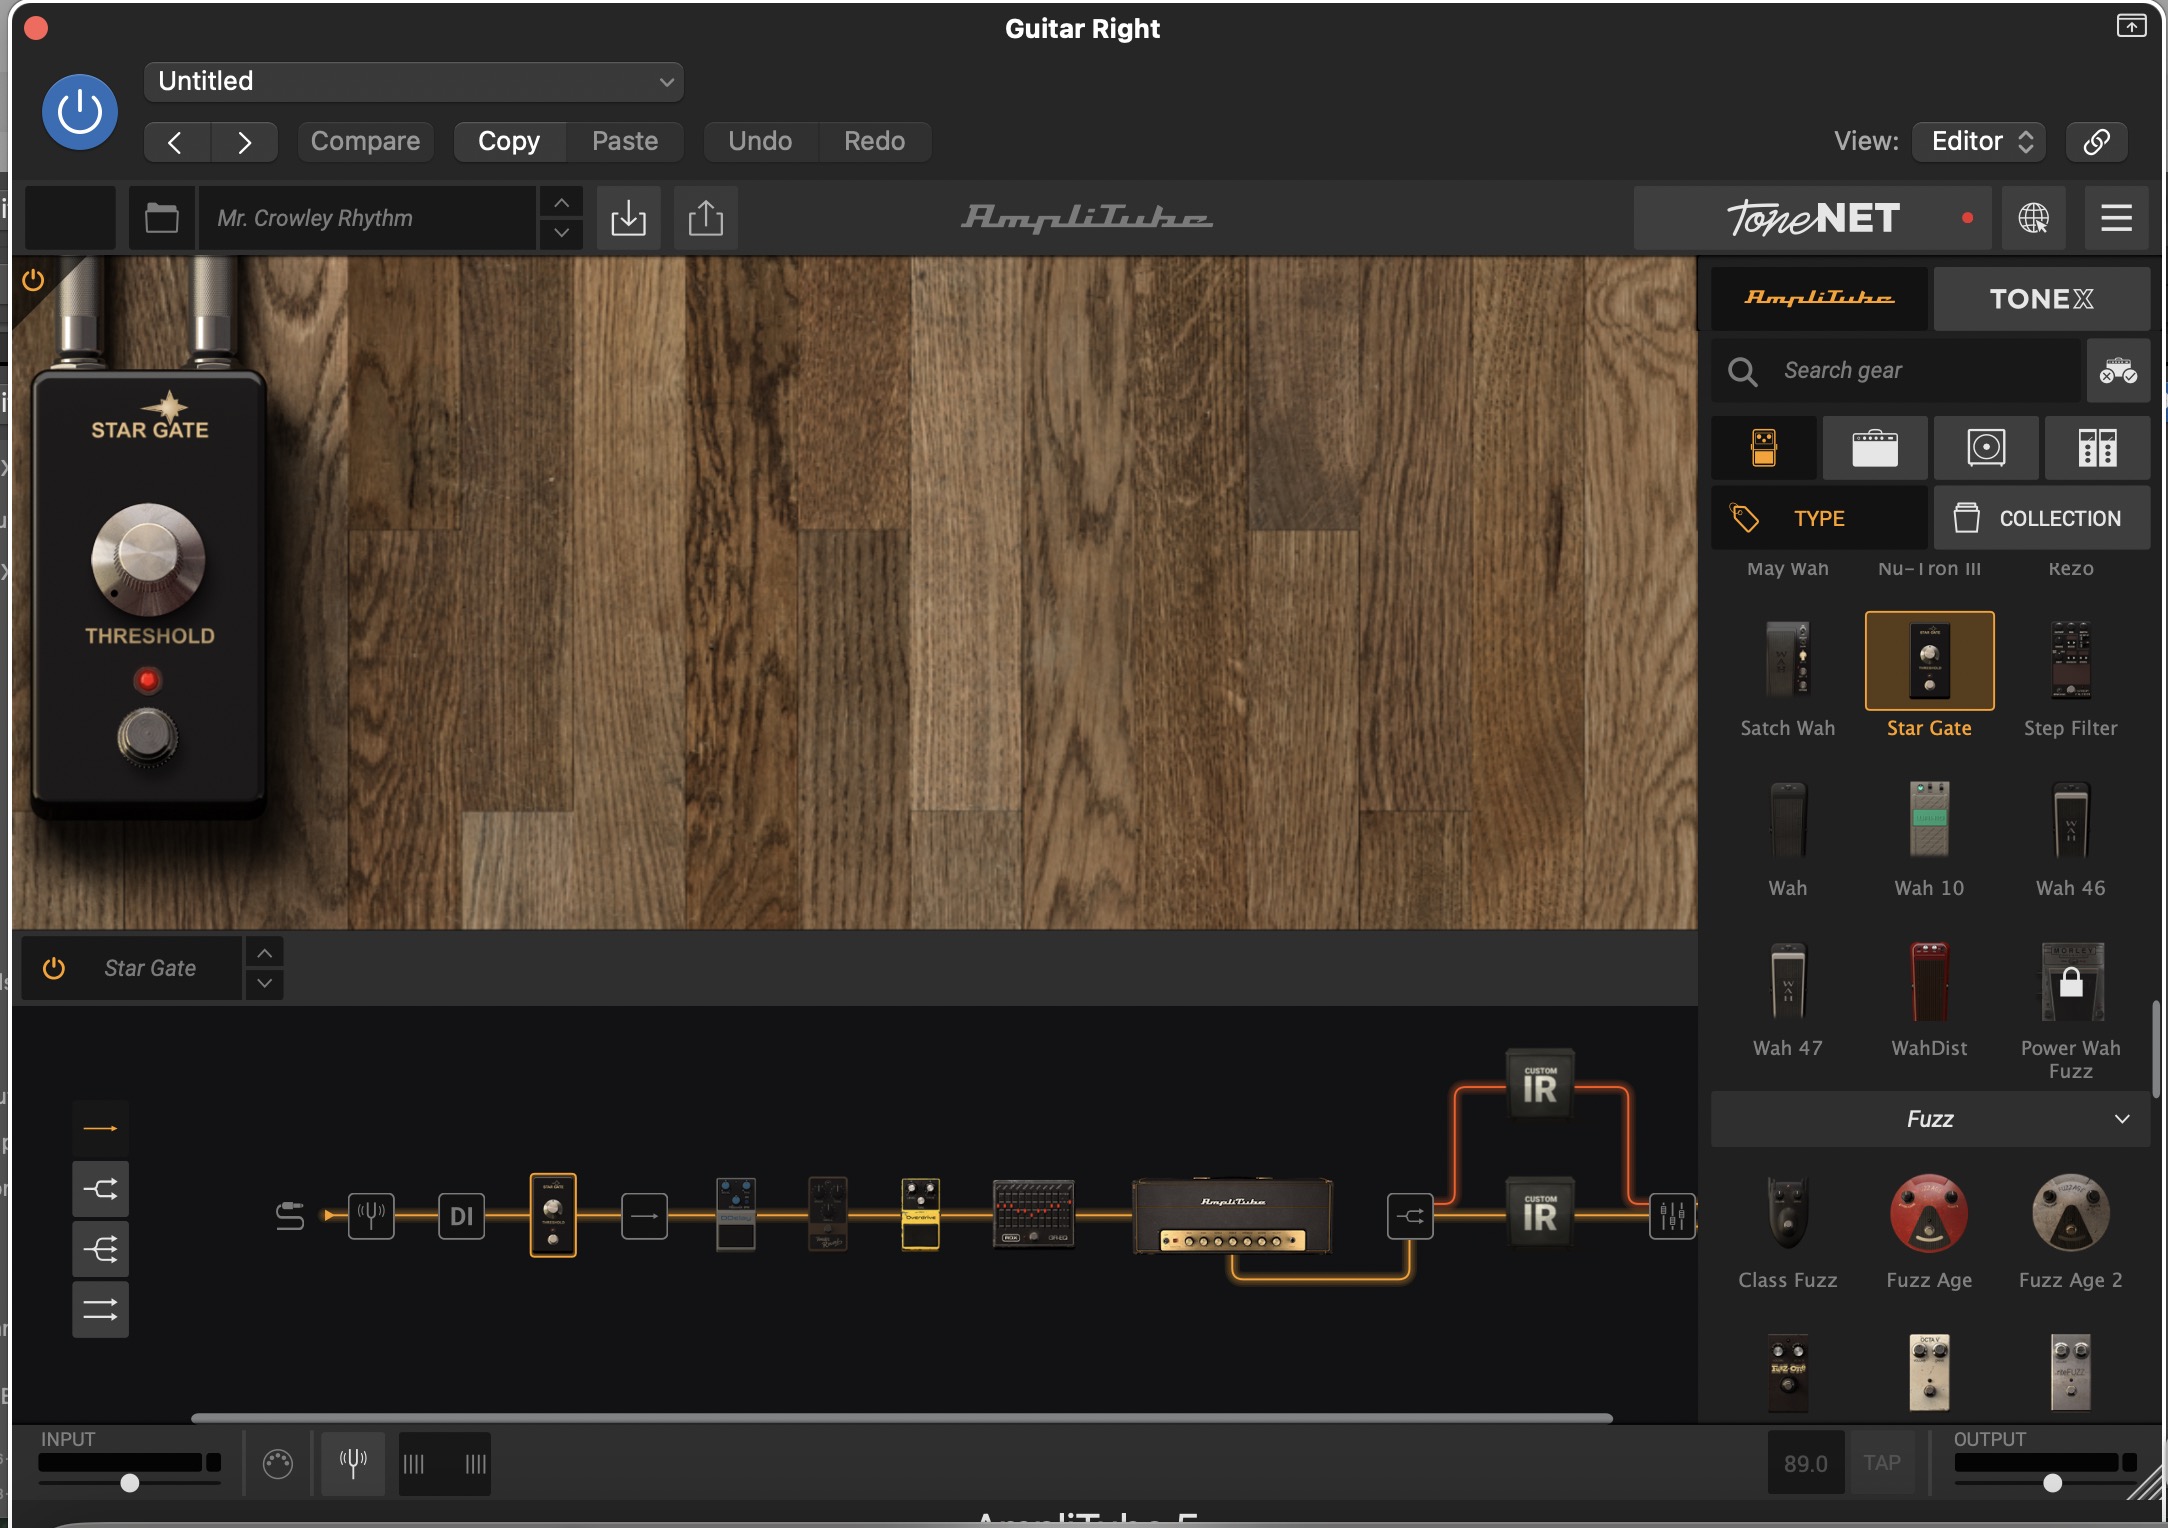Choose the three-way split chain layout
The image size is (2168, 1528).
tap(100, 1249)
